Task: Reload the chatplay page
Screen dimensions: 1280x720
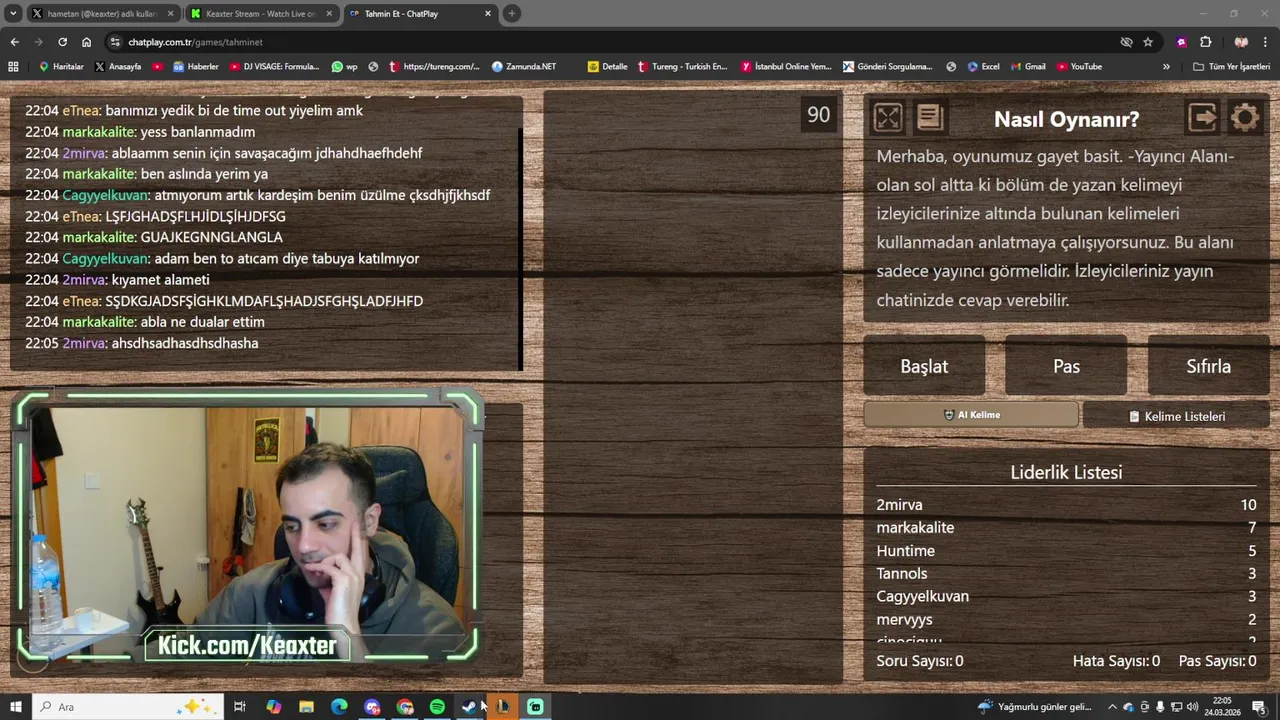Action: [x=62, y=42]
